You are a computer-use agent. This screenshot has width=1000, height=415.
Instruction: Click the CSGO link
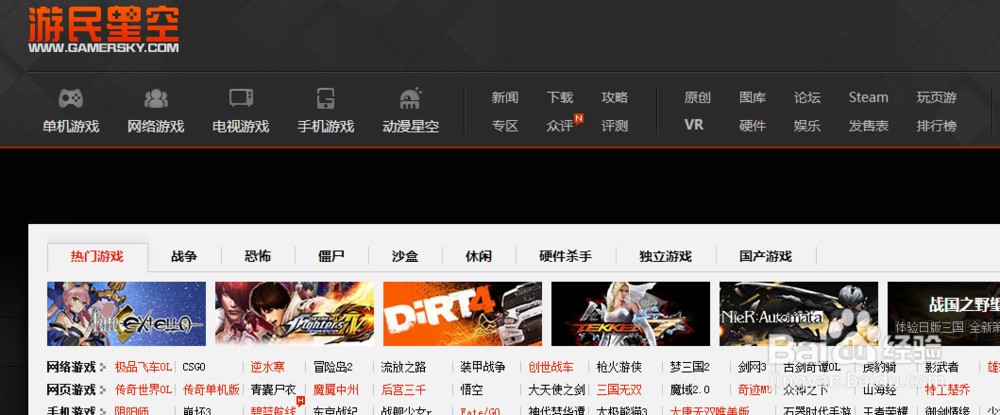coord(194,367)
